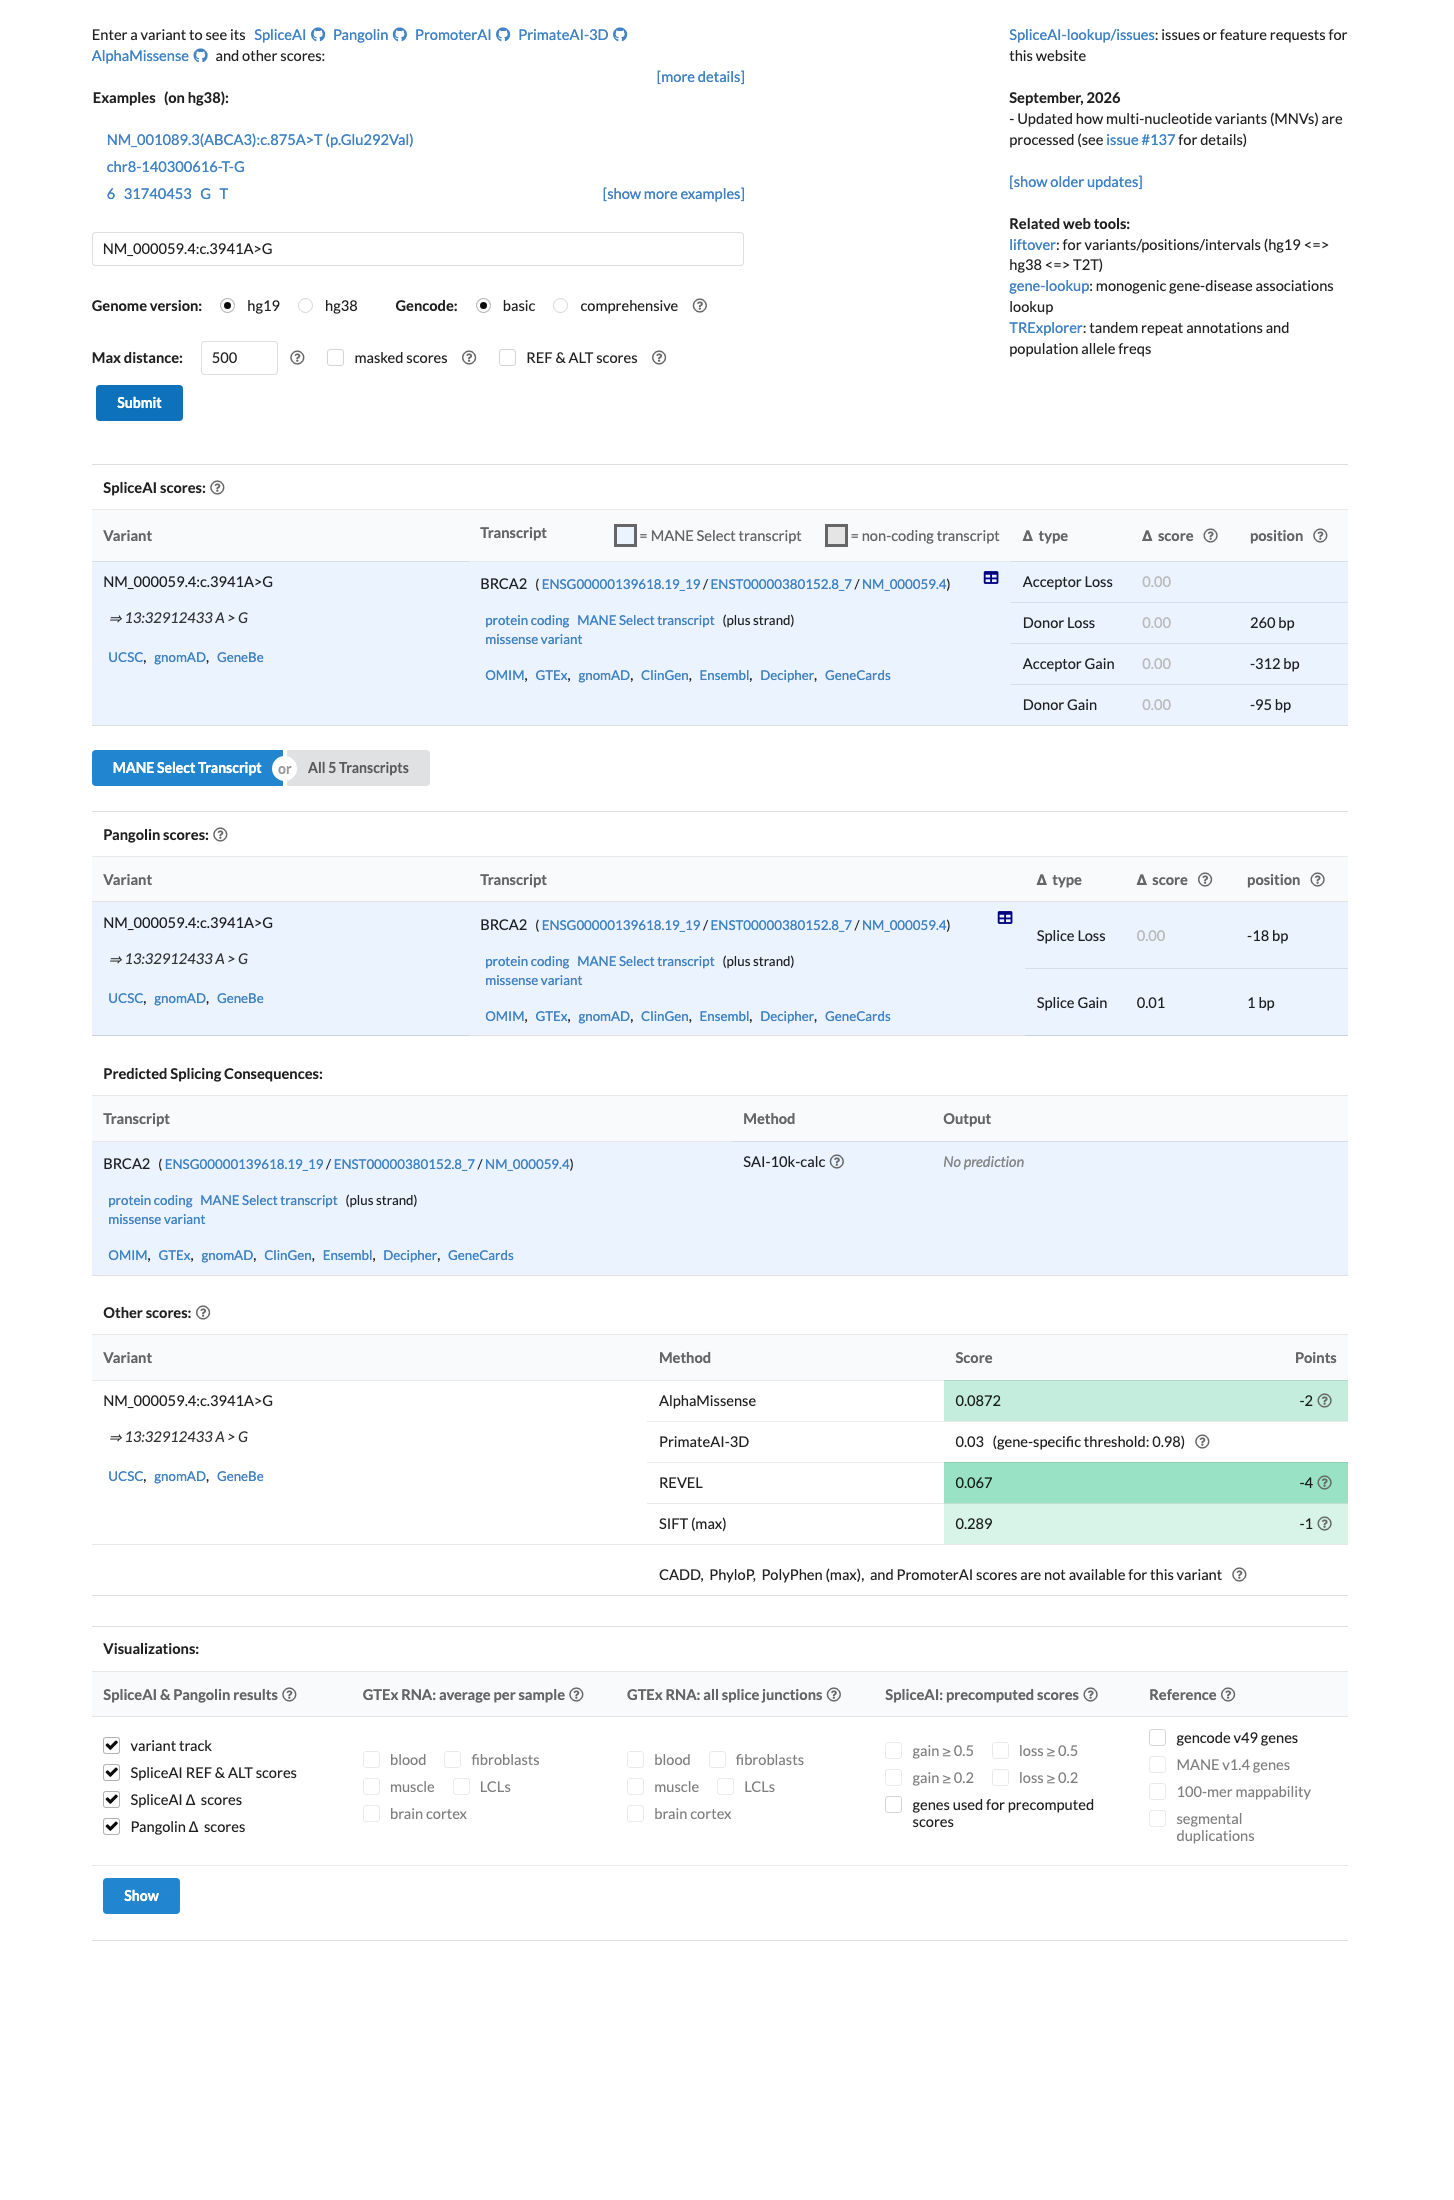Click the SpliceAI transcript table icon
This screenshot has height=2200, width=1454.
point(991,578)
